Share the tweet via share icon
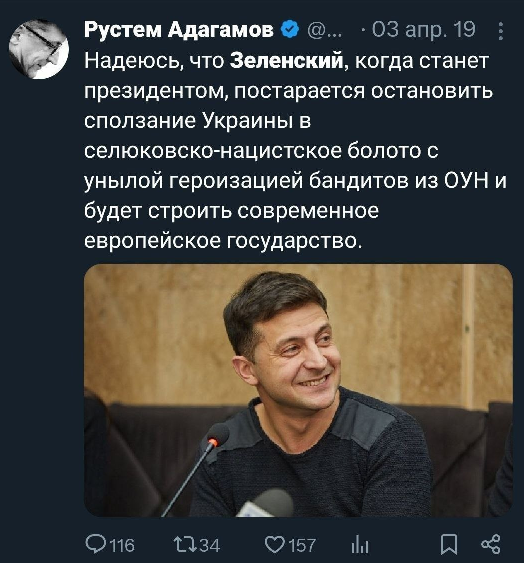Screen dimensions: 524x563 tap(491, 544)
